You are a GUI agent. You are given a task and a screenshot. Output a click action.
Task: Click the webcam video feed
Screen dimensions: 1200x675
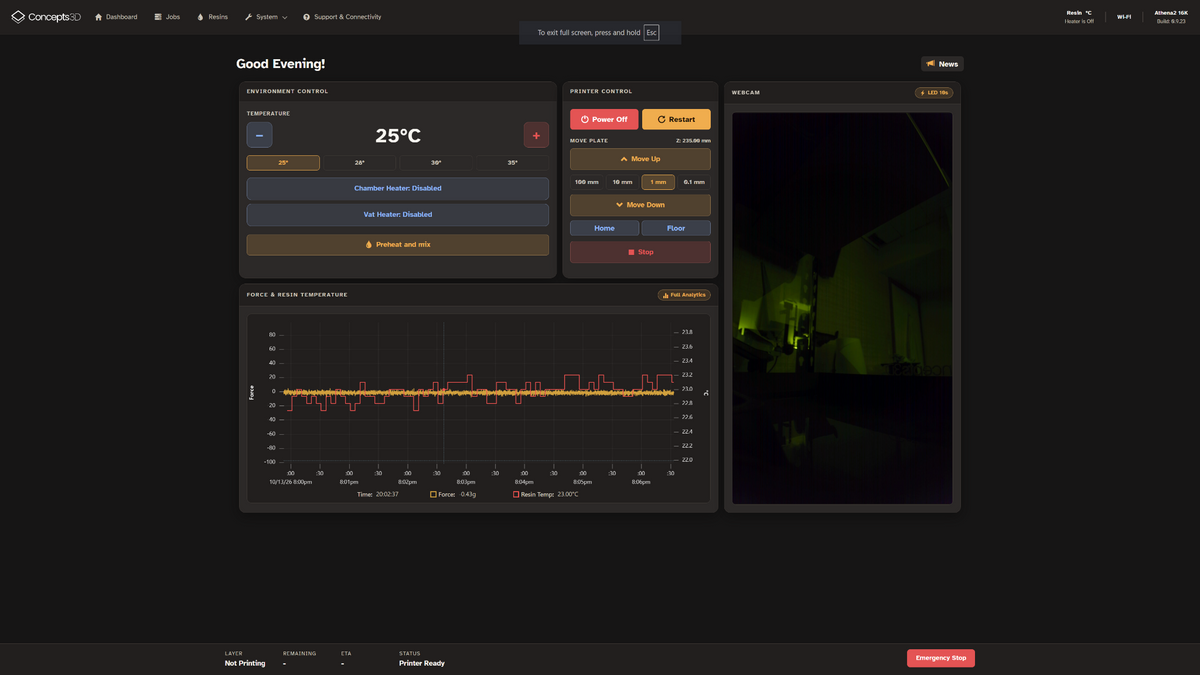(842, 308)
